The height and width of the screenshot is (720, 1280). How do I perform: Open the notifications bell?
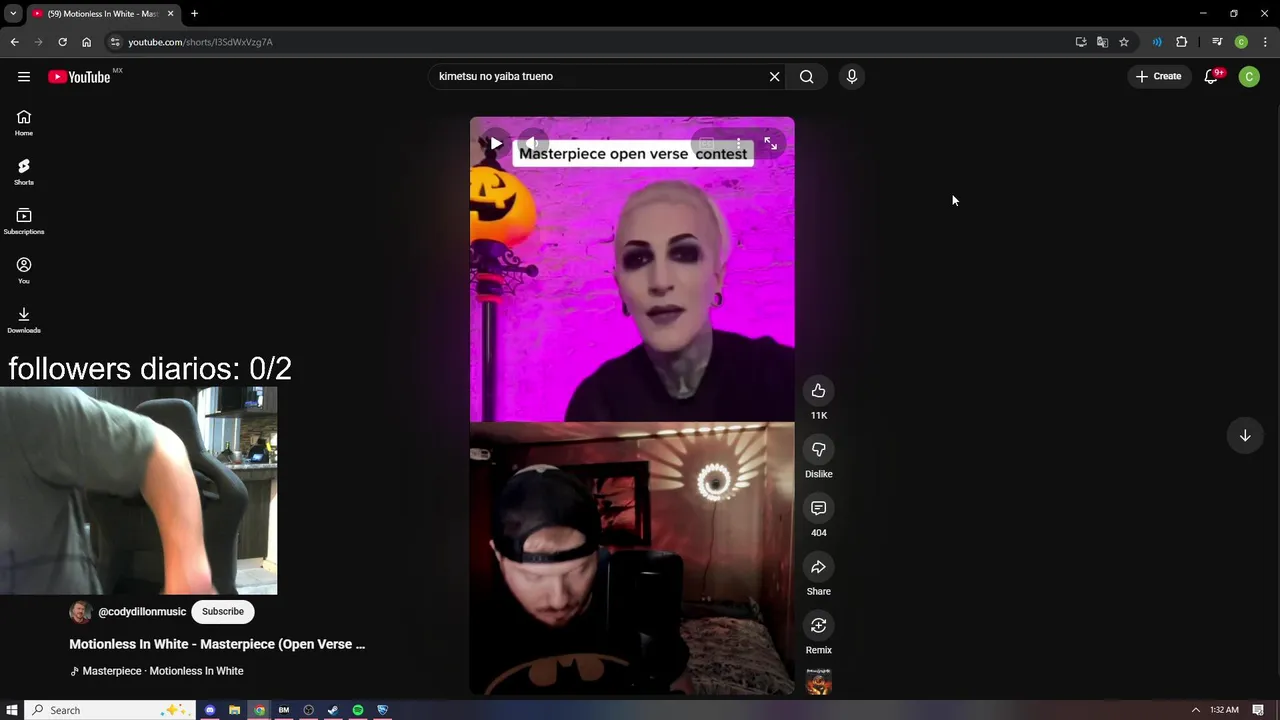pyautogui.click(x=1211, y=76)
